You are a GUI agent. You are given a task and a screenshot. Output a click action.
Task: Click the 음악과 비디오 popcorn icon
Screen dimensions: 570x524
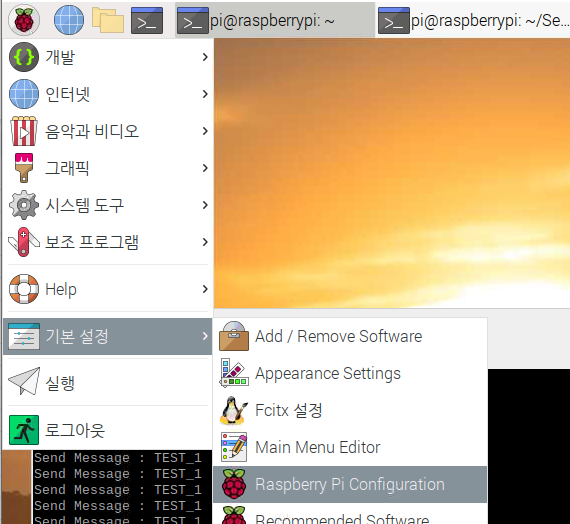24,131
